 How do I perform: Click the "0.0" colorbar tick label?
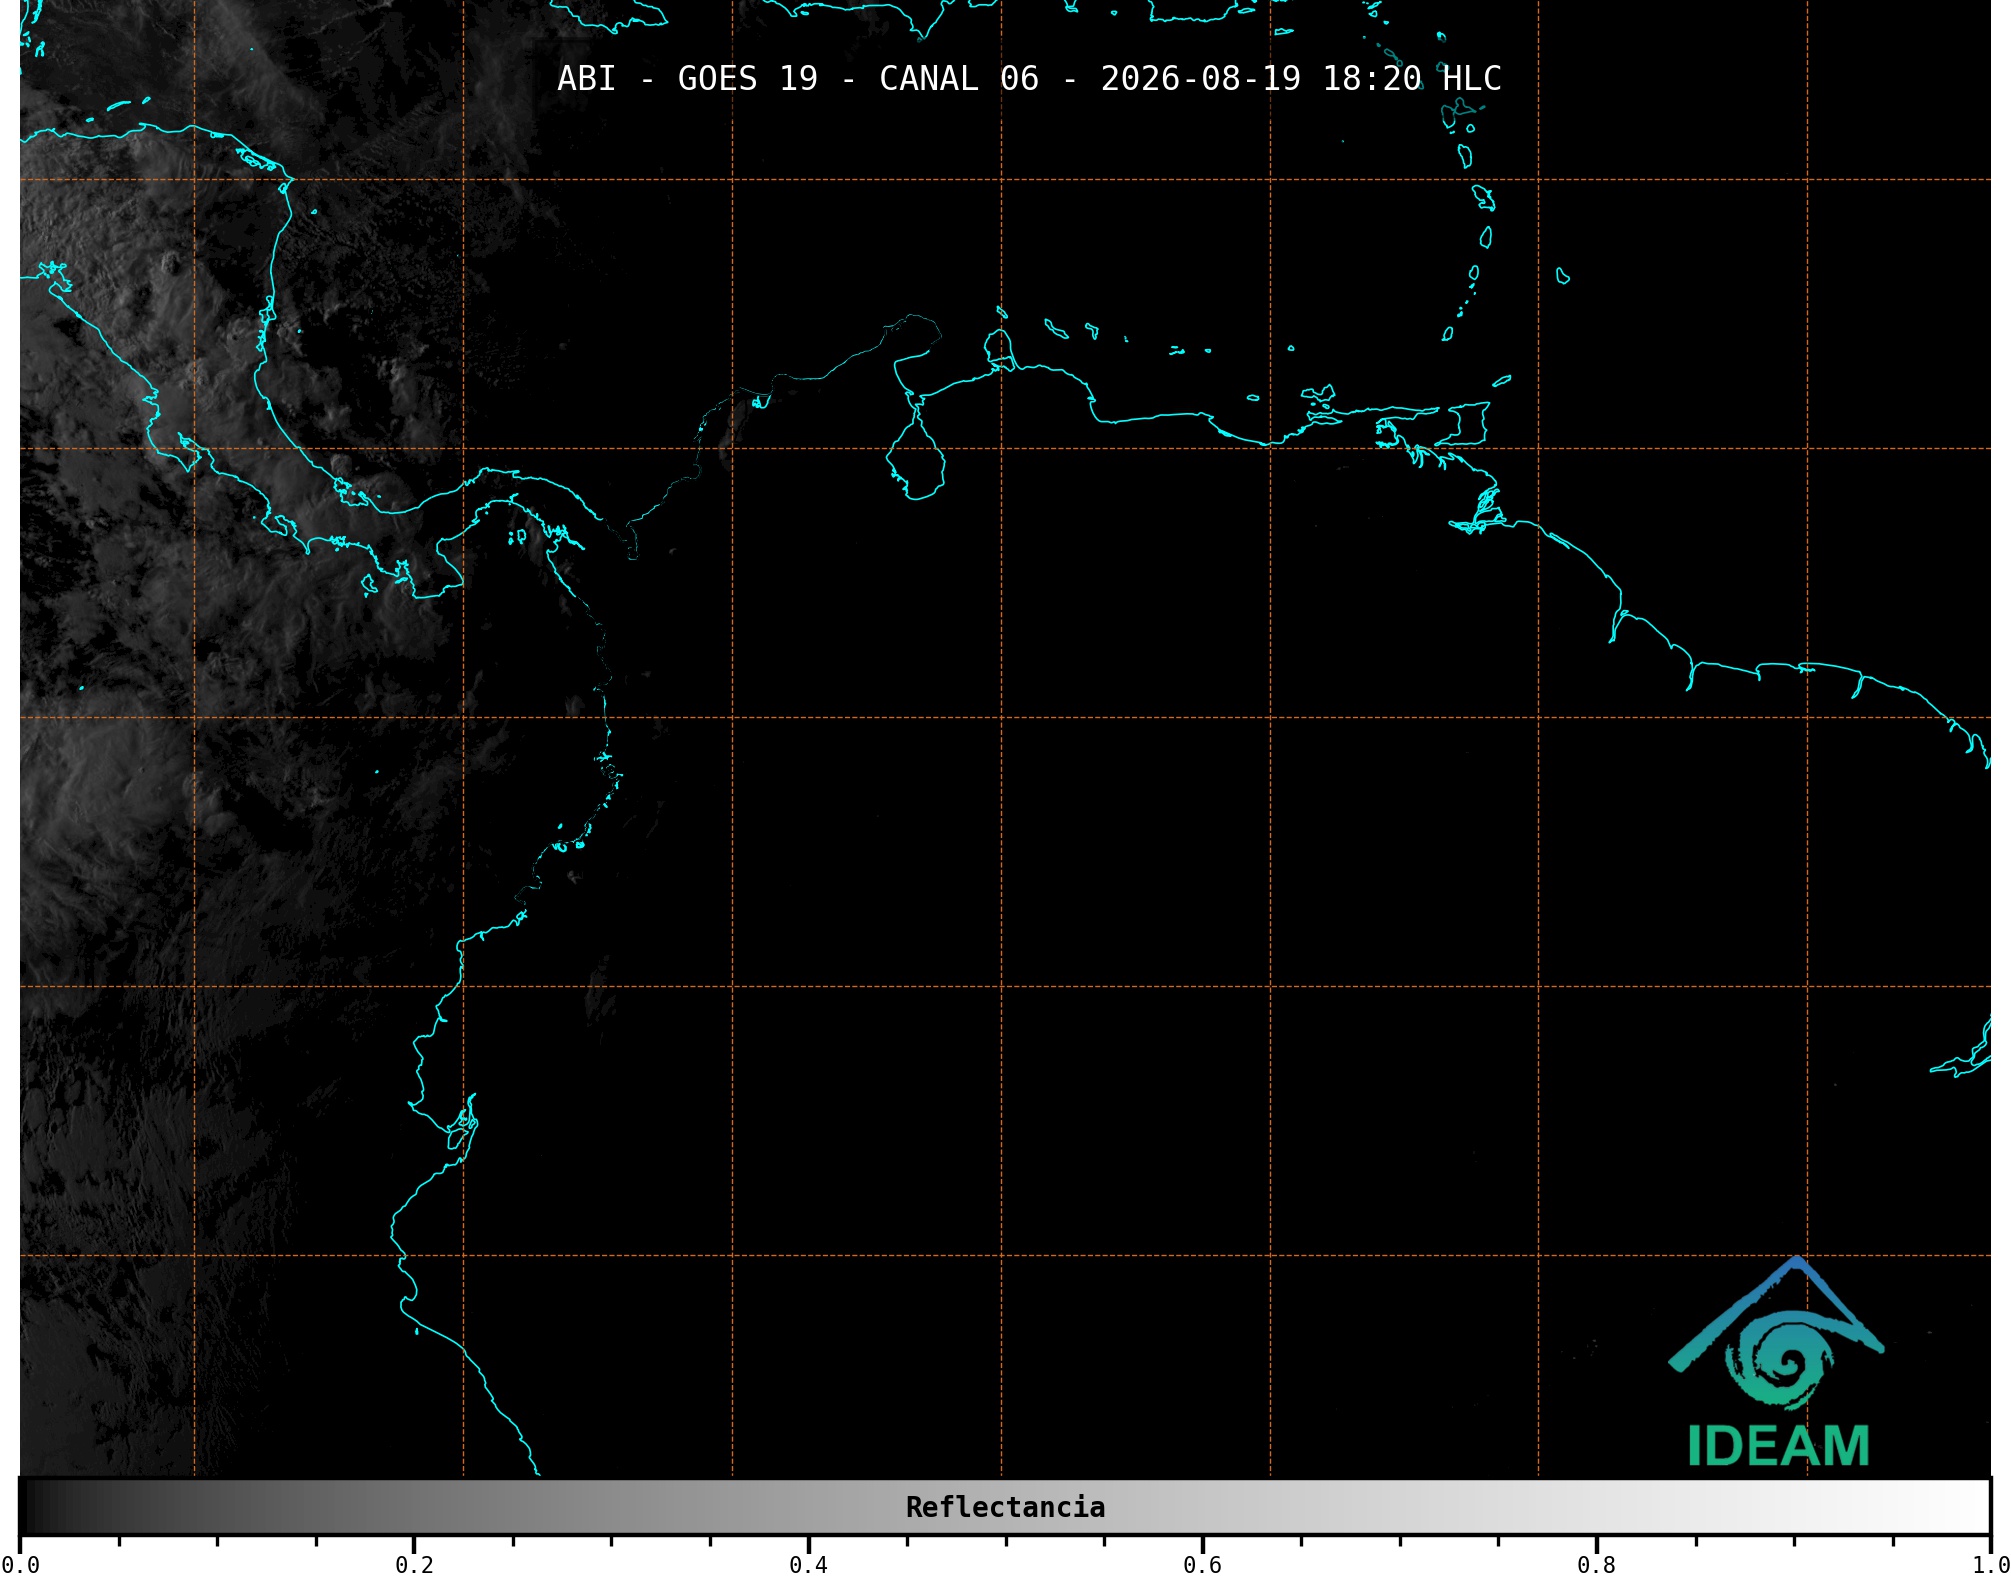[20, 1565]
